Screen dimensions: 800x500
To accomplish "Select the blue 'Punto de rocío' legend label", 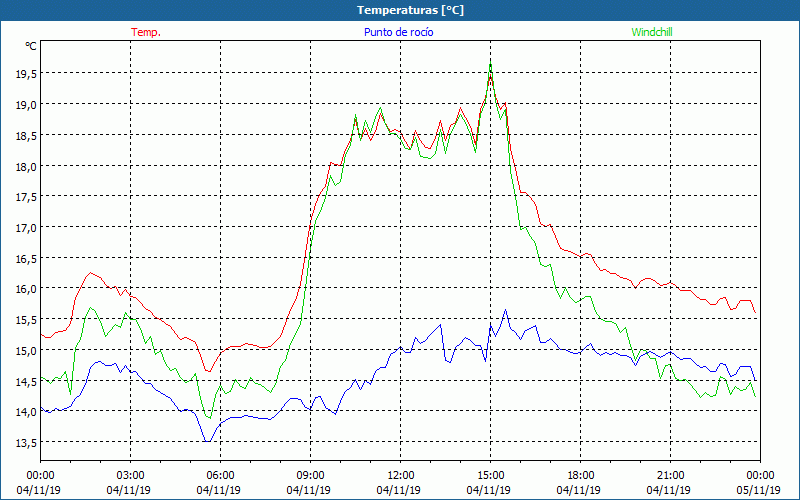I will (398, 32).
